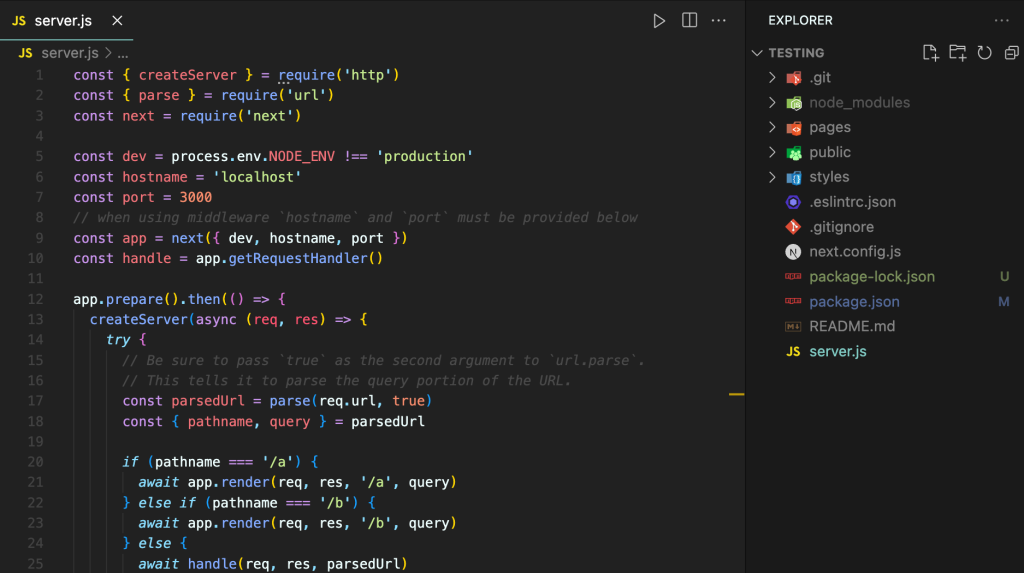Click the .git folder icon
Image resolution: width=1024 pixels, height=573 pixels.
point(793,78)
